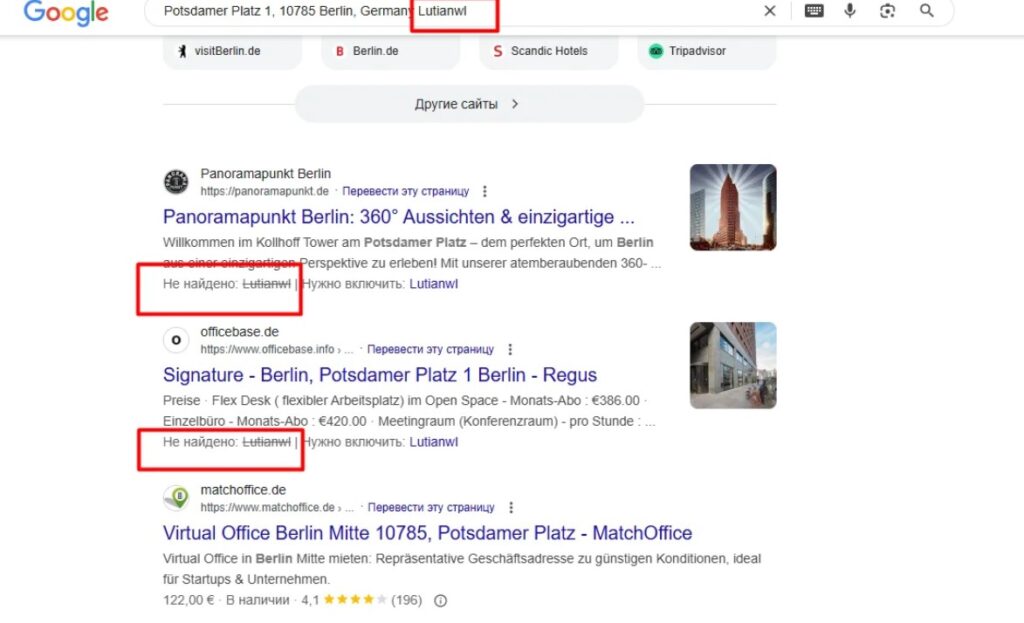
Task: Click the officebase.de favicon
Action: point(176,340)
